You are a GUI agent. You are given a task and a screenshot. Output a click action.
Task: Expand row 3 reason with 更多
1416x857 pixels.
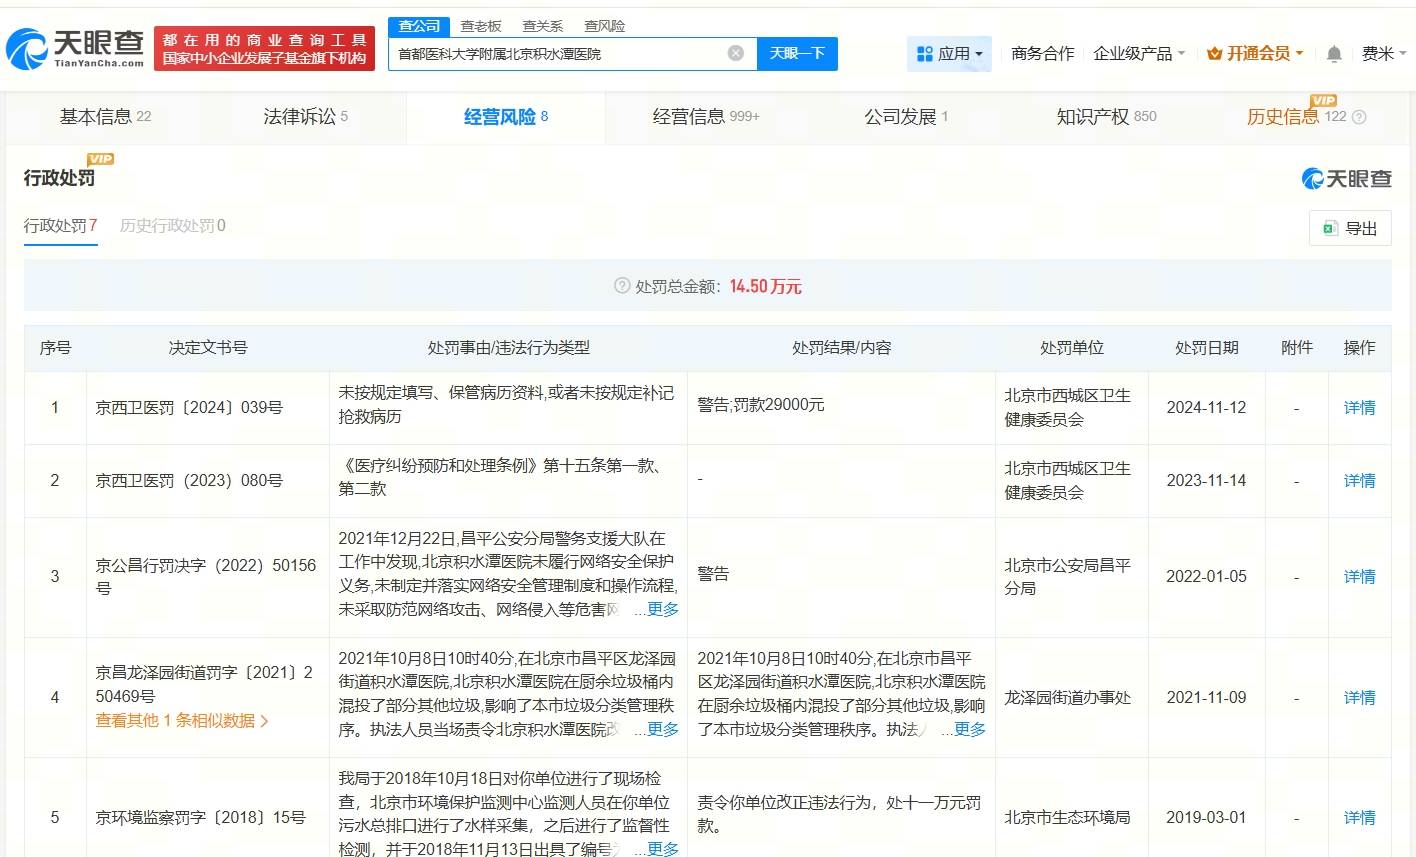[662, 609]
